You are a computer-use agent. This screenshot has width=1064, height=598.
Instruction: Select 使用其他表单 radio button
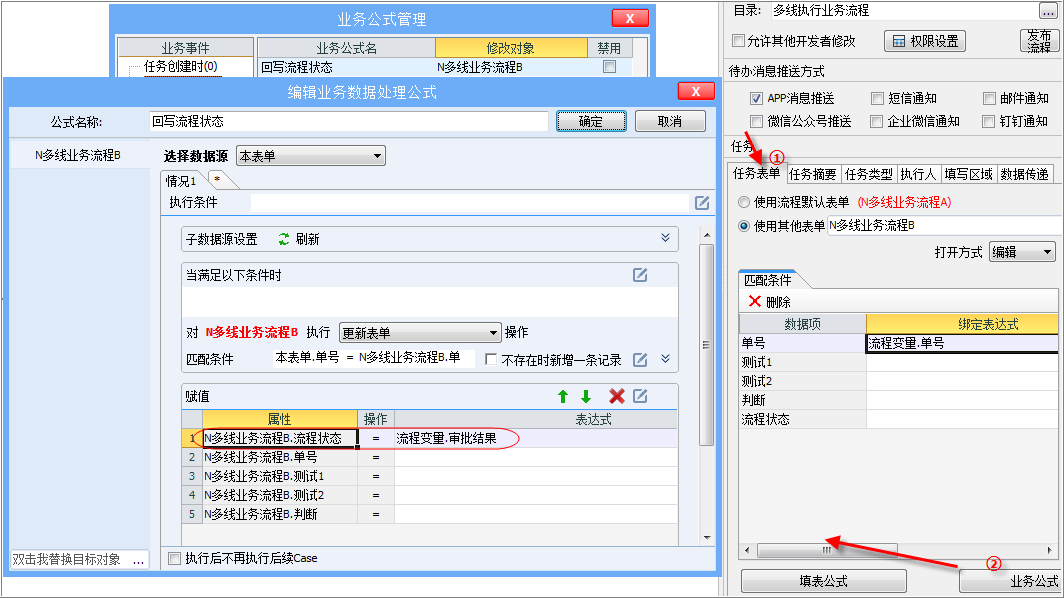744,226
